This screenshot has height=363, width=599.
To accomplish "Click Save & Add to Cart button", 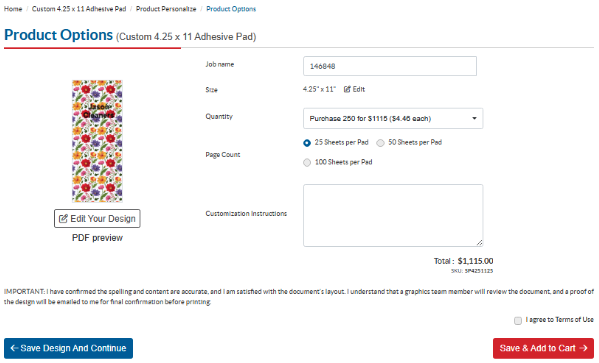I will (543, 348).
